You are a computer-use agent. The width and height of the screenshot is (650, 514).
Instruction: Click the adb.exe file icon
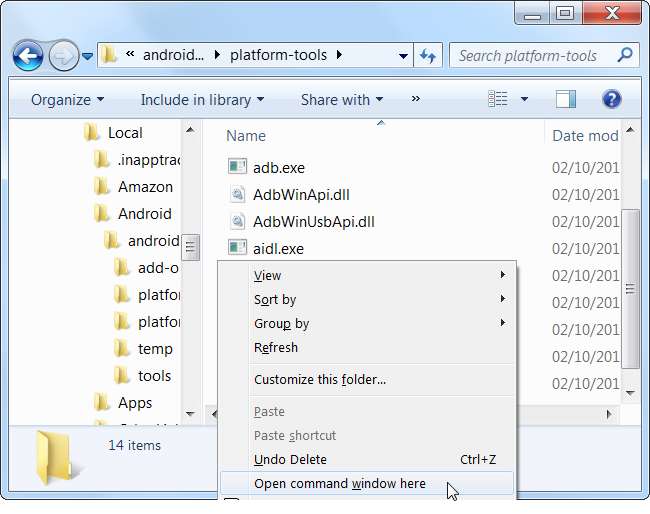[x=238, y=167]
